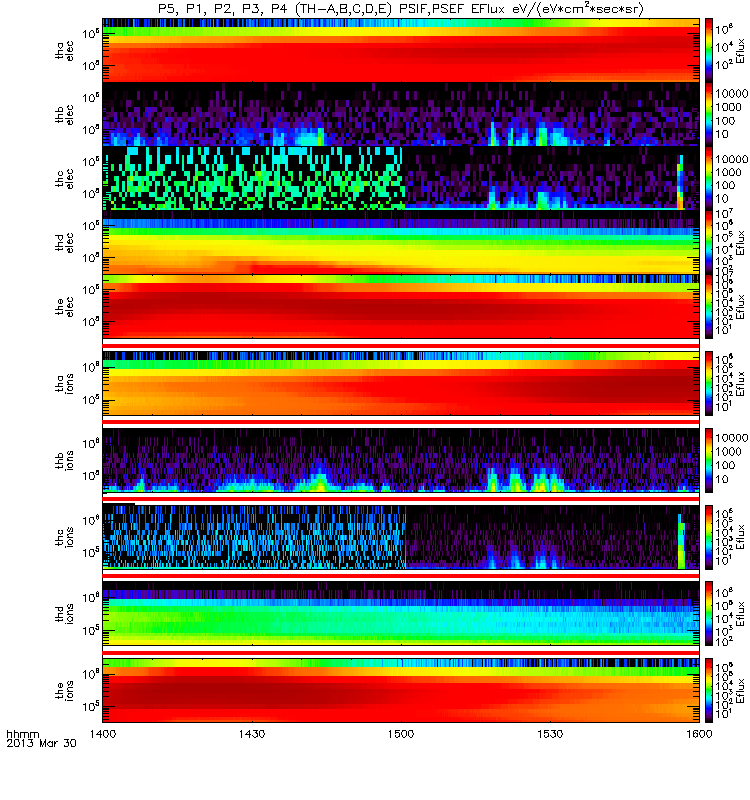The image size is (750, 800).
Task: Click the thb elec color scale bar
Action: (x=709, y=114)
